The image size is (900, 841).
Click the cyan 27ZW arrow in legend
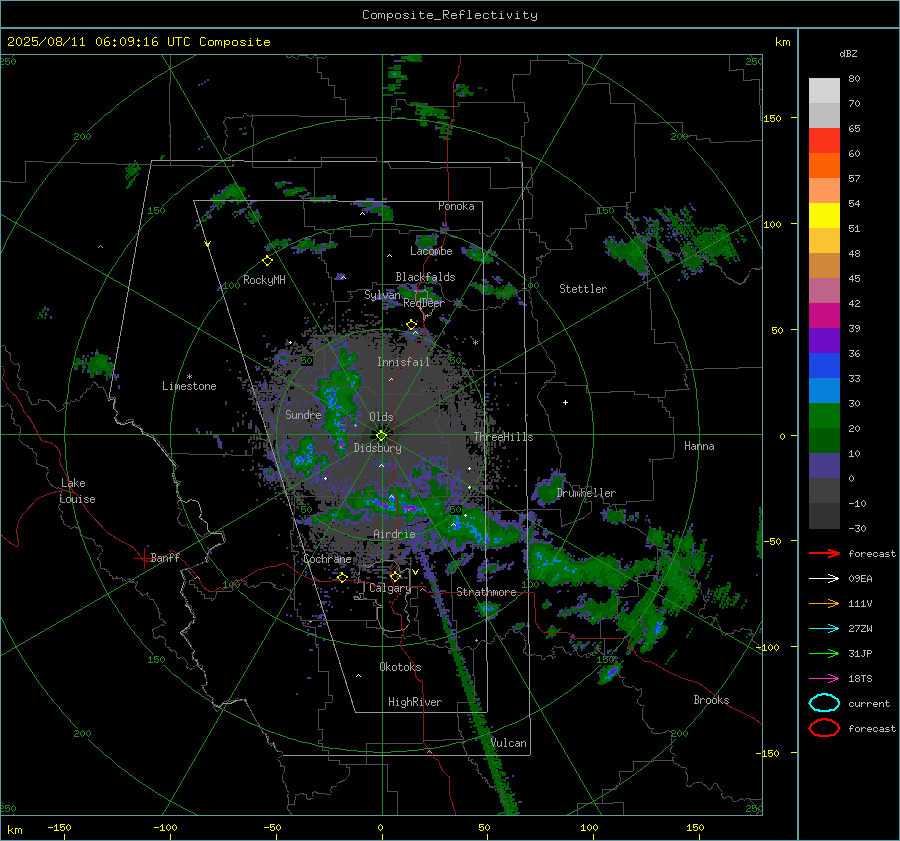[824, 629]
